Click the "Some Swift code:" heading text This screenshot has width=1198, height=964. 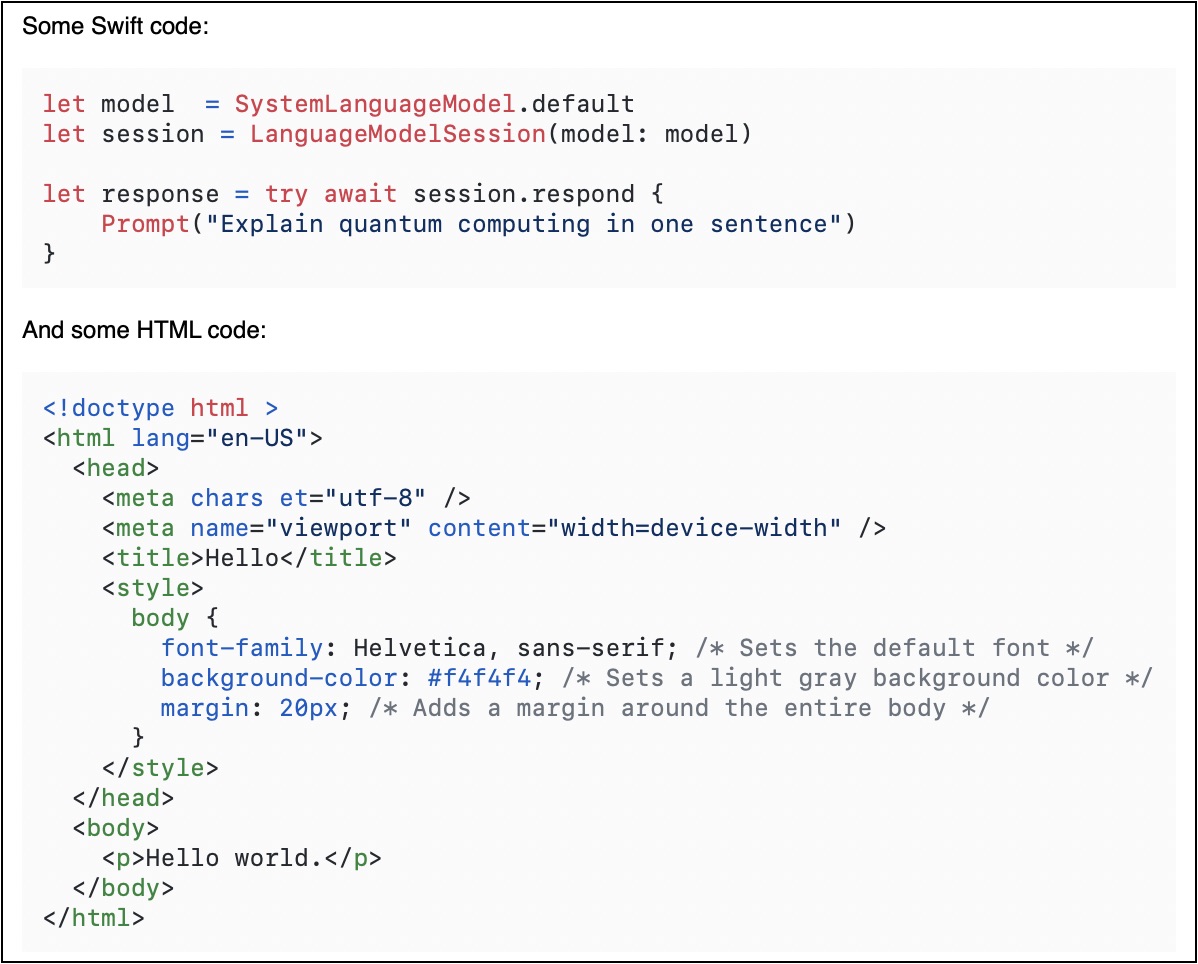(x=115, y=27)
